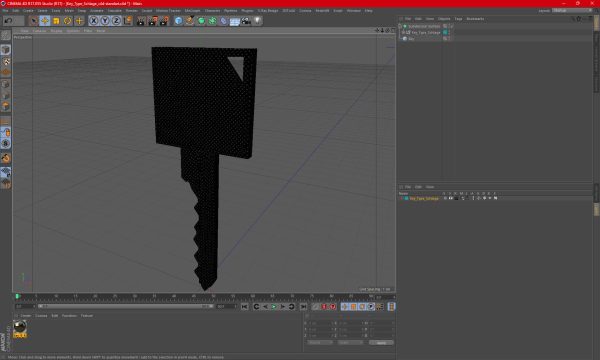Open the viewport Cameras menu
Image resolution: width=600 pixels, height=360 pixels.
[x=39, y=31]
